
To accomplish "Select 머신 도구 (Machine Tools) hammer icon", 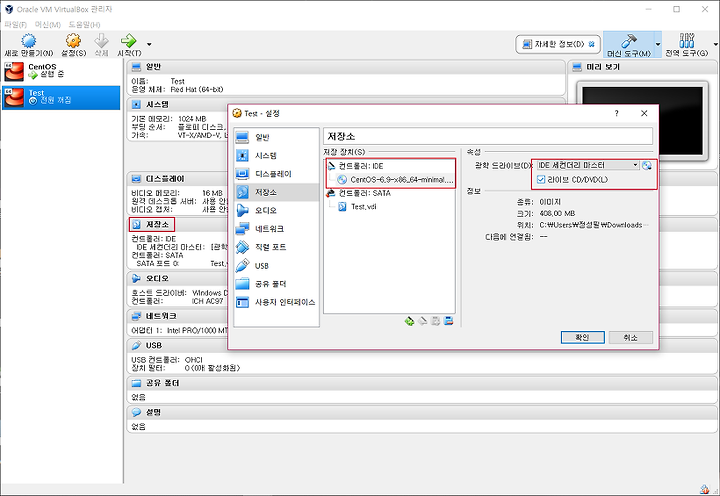I will coord(629,45).
